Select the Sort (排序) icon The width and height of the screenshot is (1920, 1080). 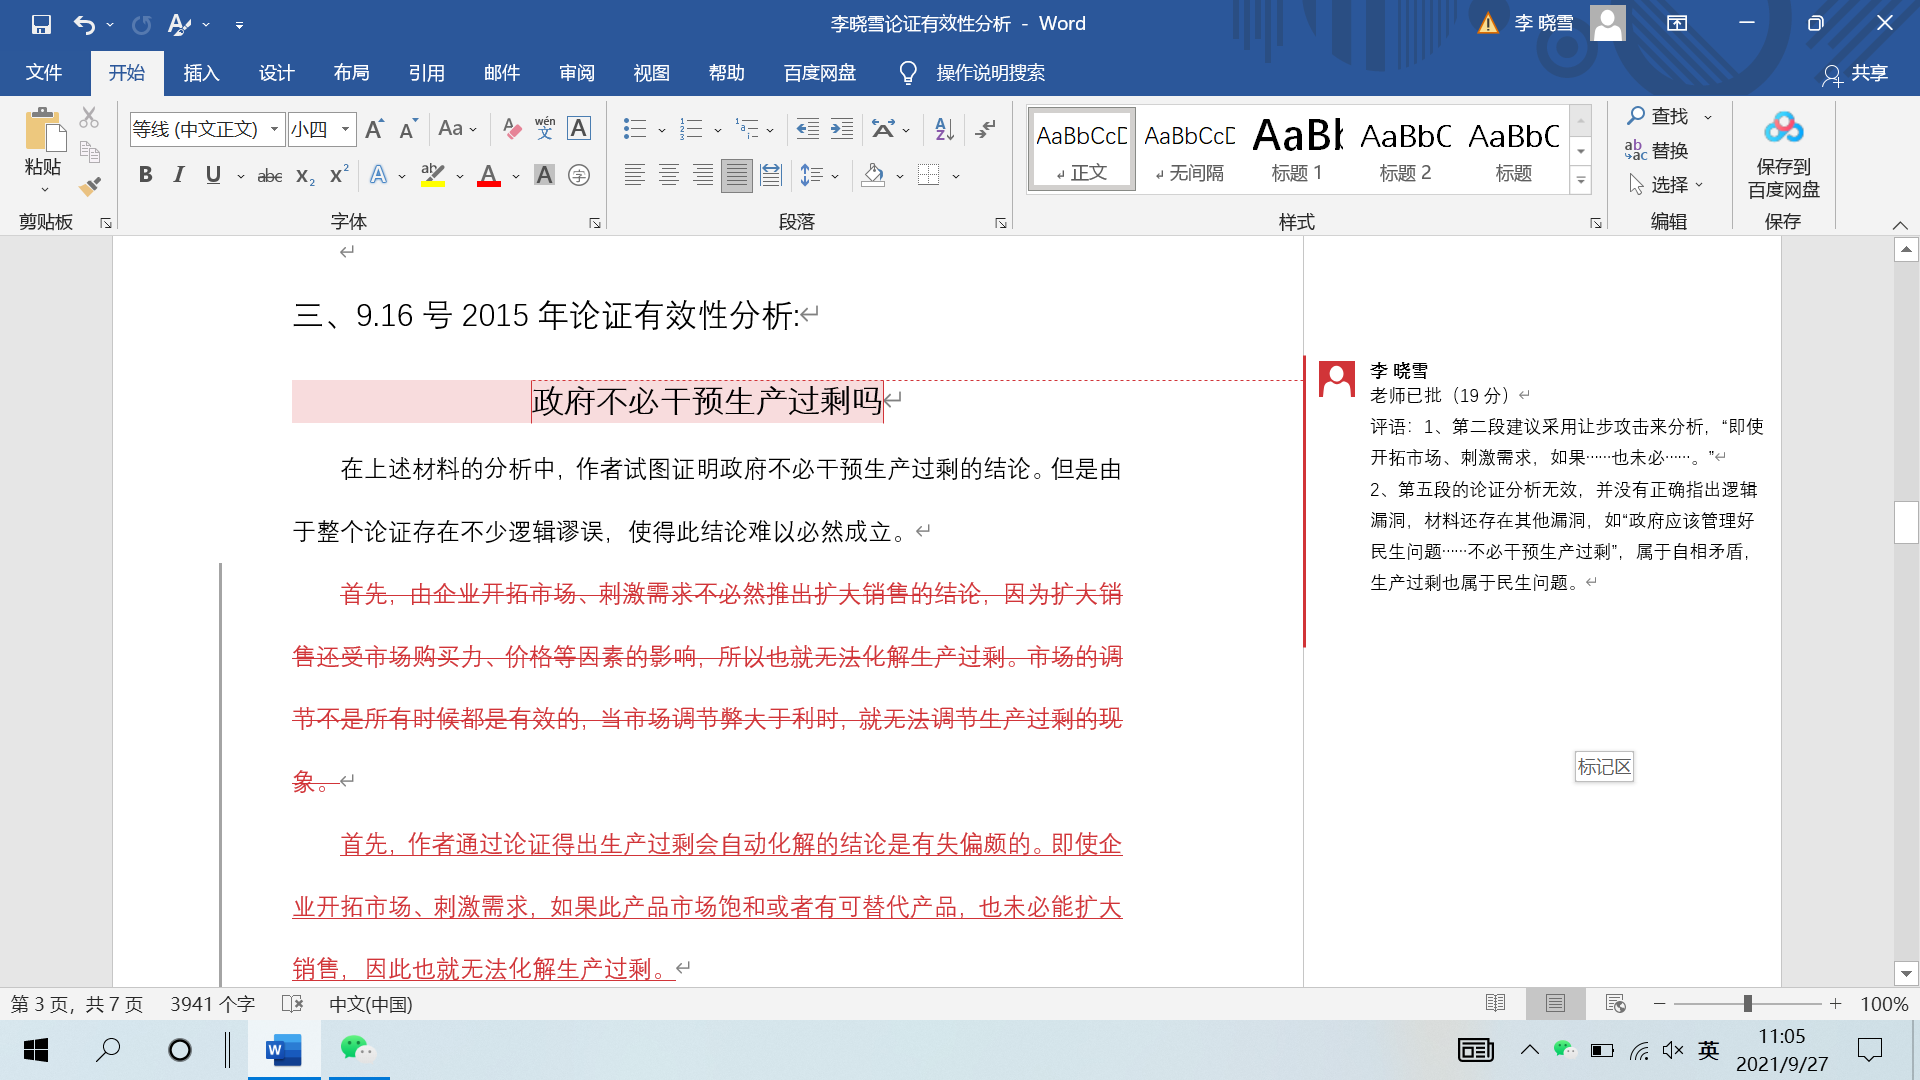point(941,128)
